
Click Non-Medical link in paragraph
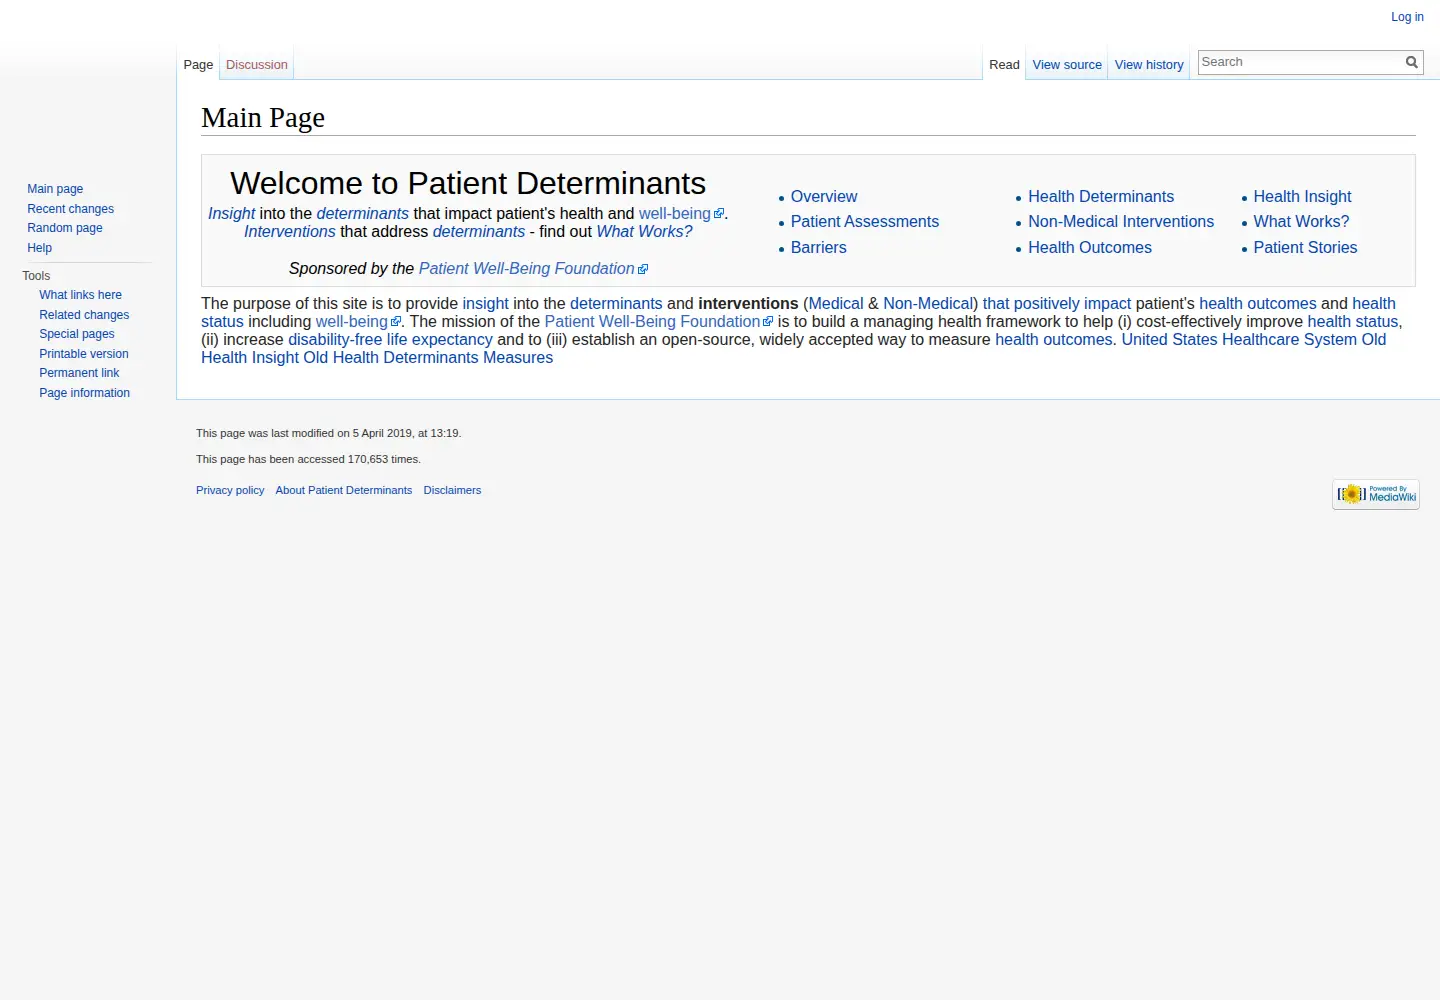click(928, 304)
